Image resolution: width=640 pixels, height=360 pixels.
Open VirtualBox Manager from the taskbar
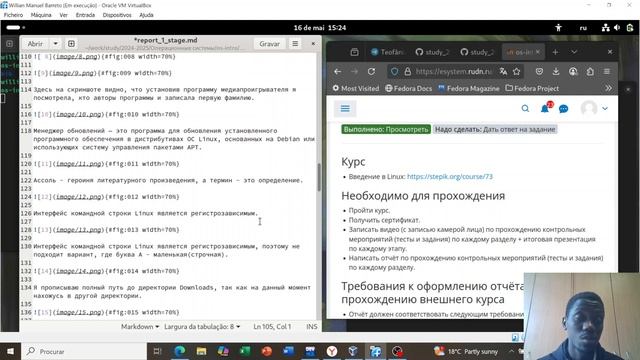click(x=353, y=351)
